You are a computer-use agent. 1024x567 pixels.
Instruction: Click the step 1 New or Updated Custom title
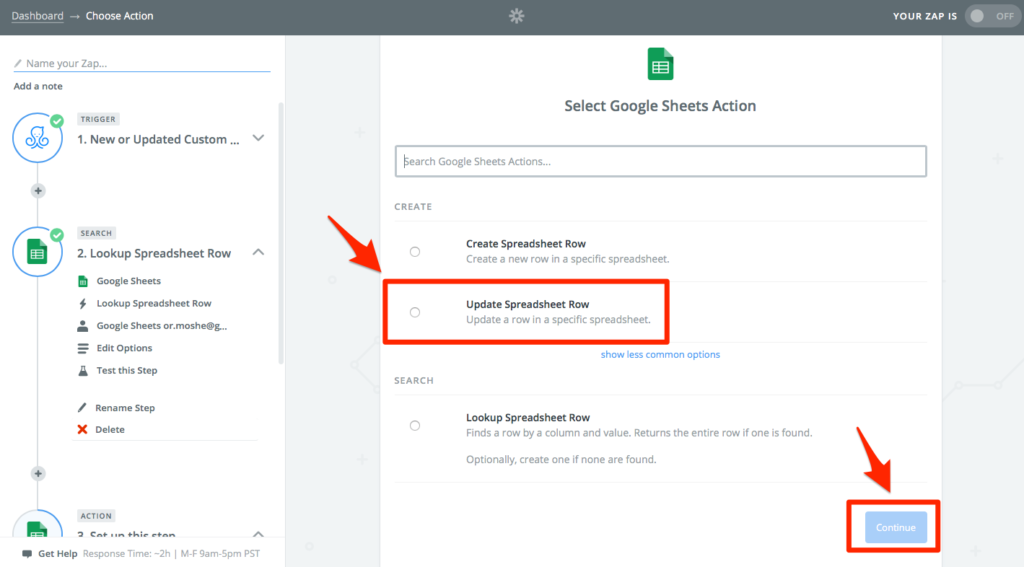[158, 139]
